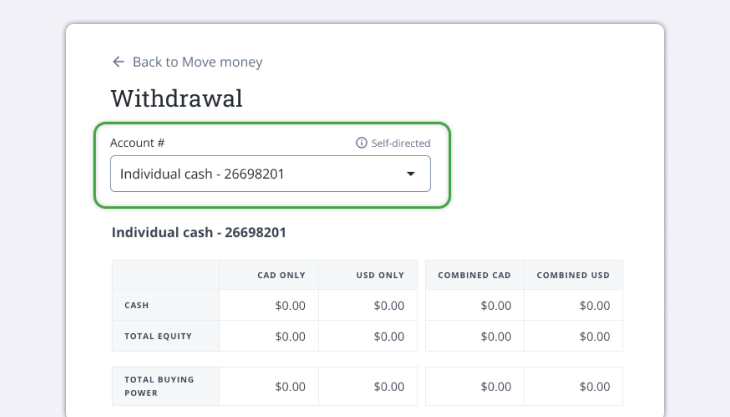730x417 pixels.
Task: Select the TOTAL EQUITY row label
Action: click(x=158, y=336)
